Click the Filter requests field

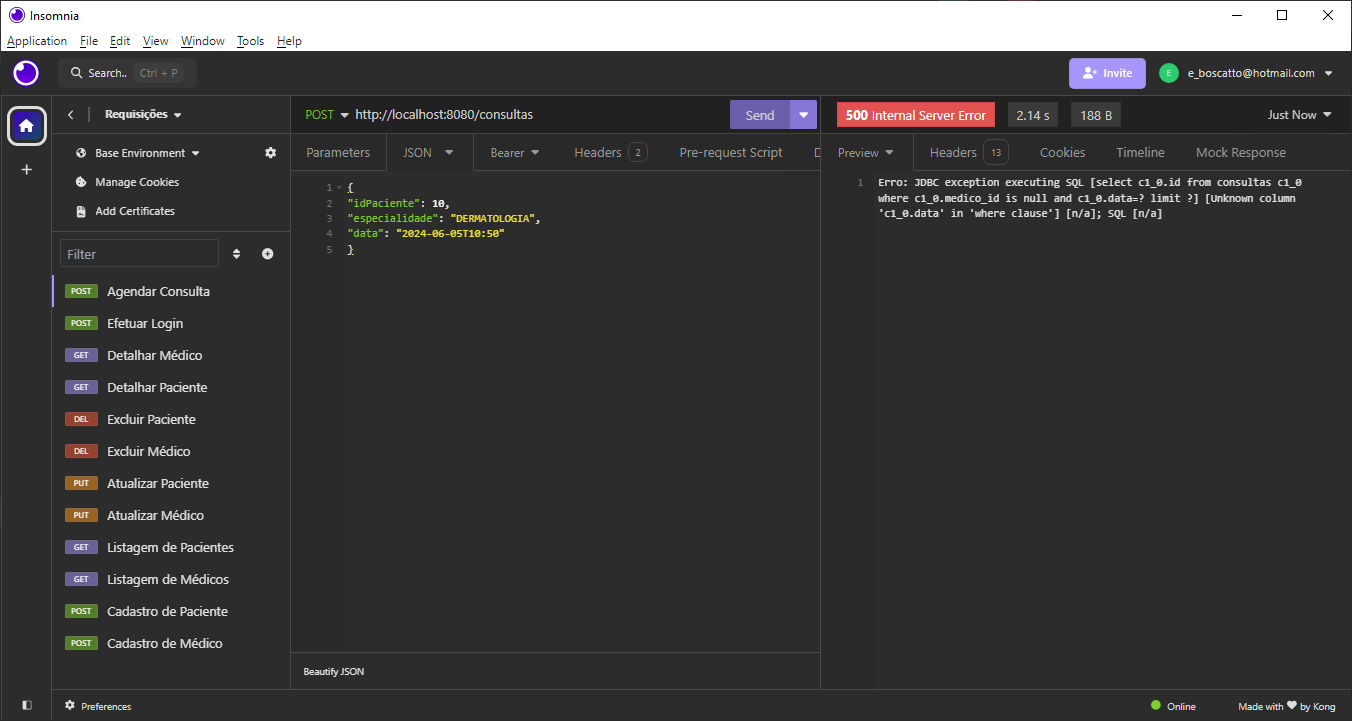coord(139,254)
